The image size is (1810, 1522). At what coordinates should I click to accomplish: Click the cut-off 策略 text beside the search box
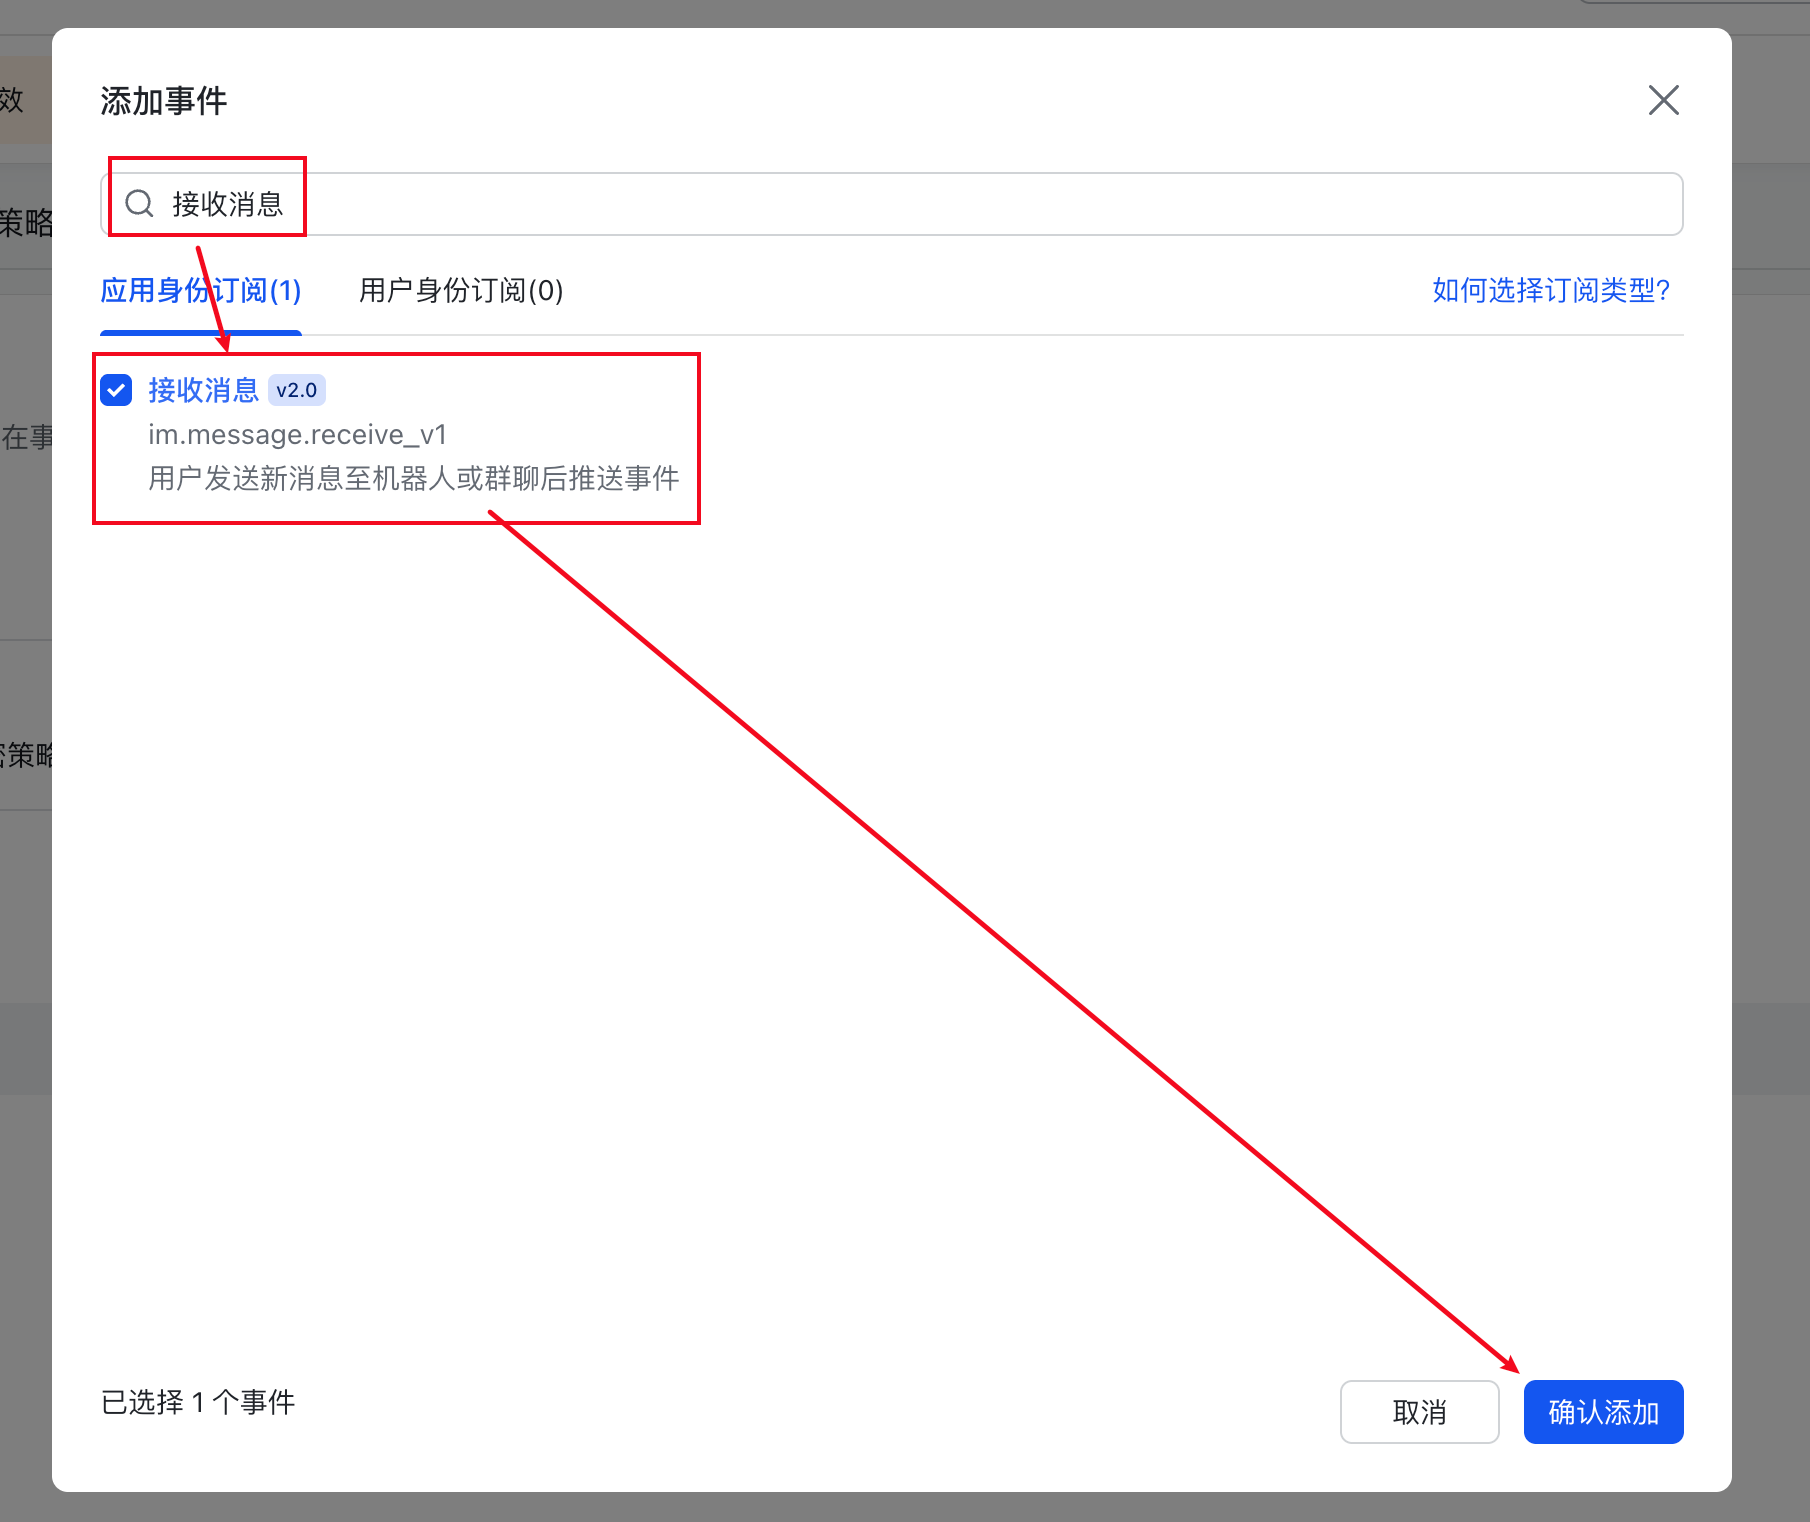coord(26,222)
